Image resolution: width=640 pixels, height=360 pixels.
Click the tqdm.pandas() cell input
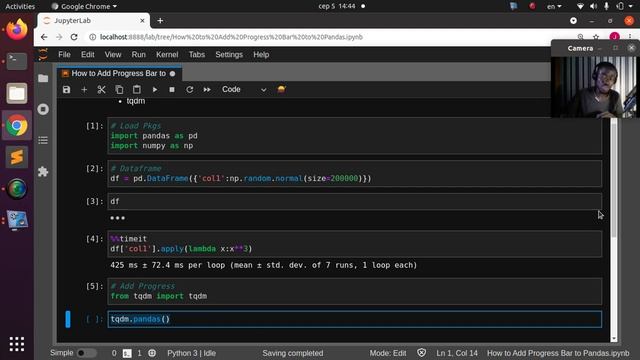(x=355, y=319)
